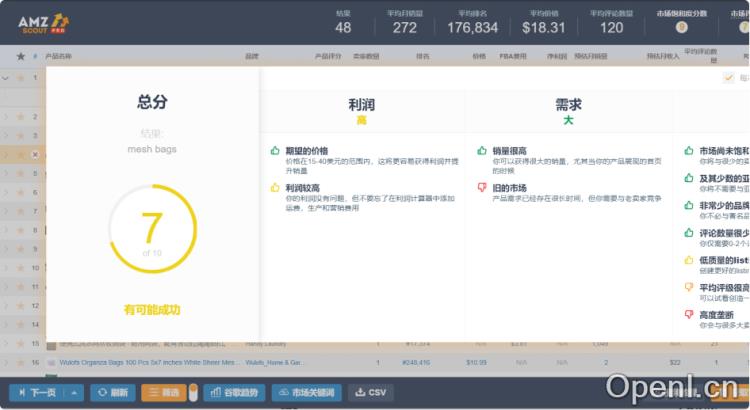Click the remove icon on row 4
The height and width of the screenshot is (410, 750).
[35, 155]
